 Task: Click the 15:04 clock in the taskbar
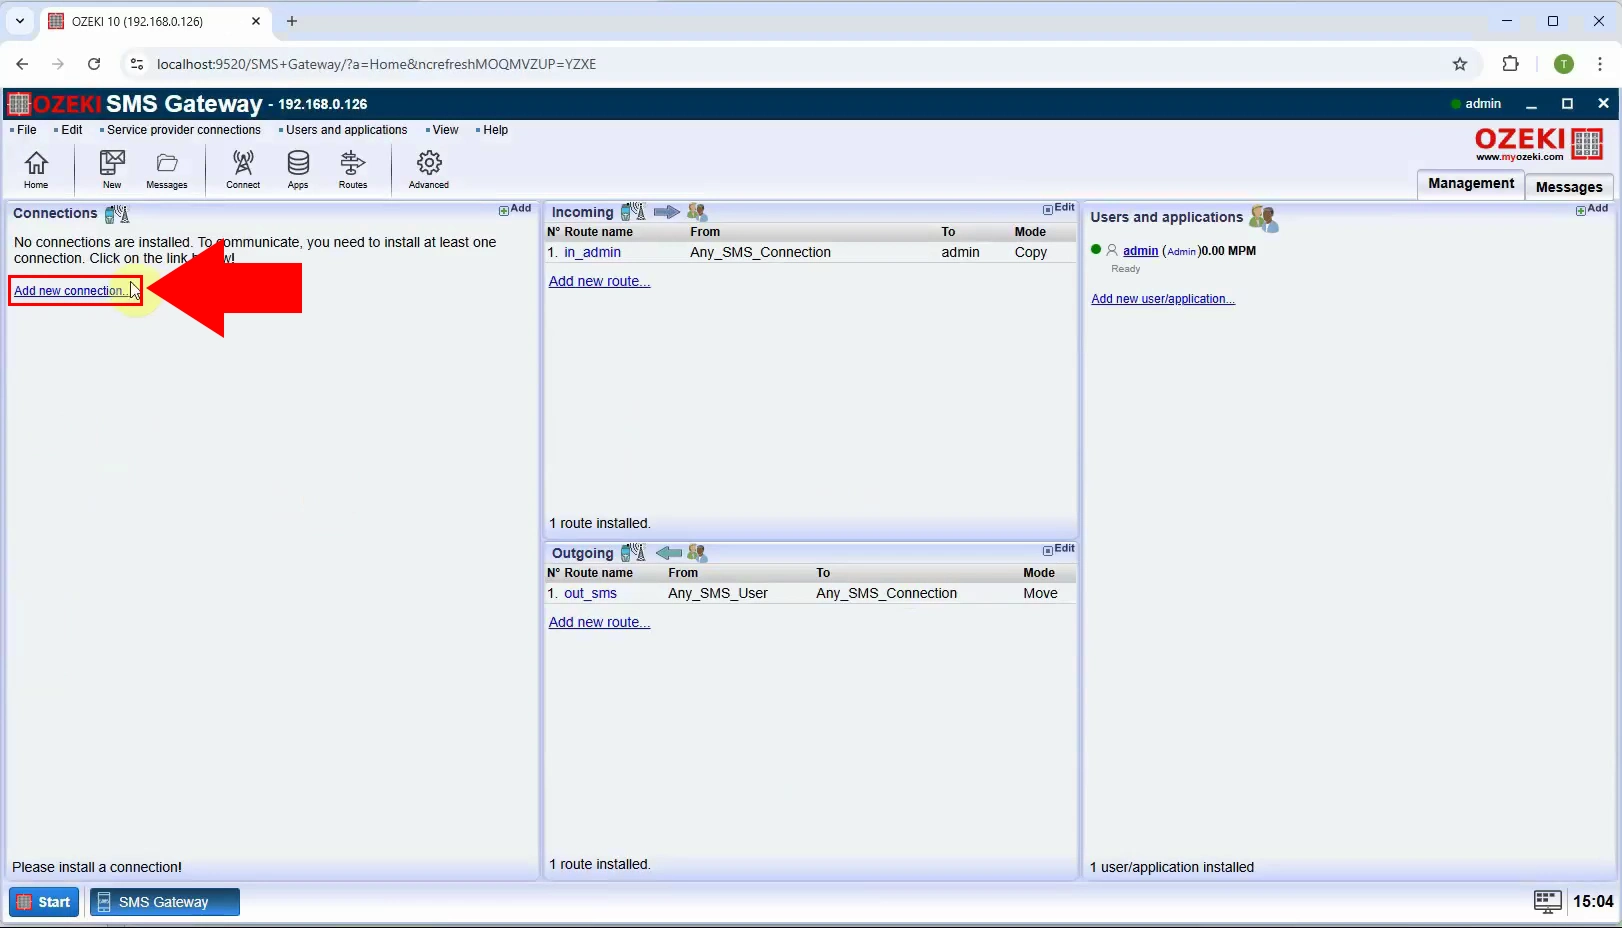[1593, 902]
